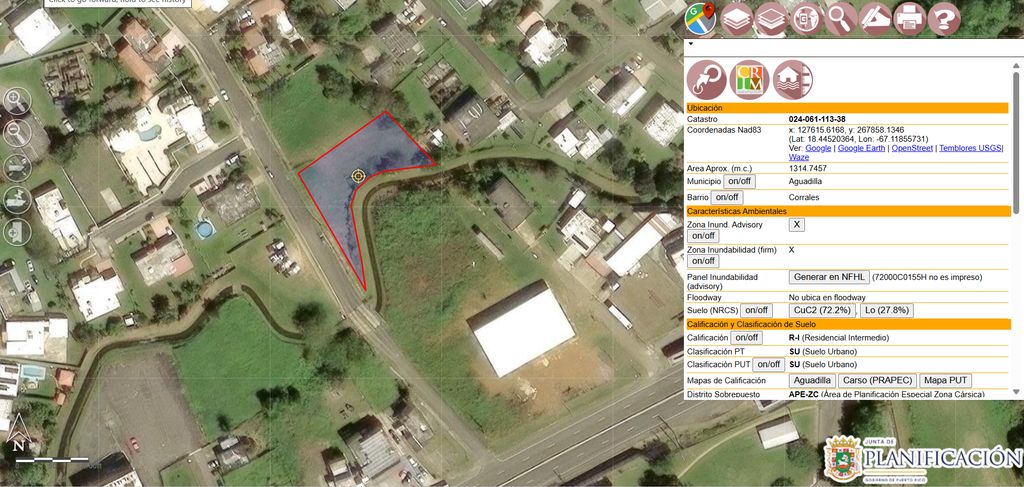Image resolution: width=1024 pixels, height=487 pixels.
Task: Click the CuC2 (72.2%) soil button
Action: (x=823, y=310)
